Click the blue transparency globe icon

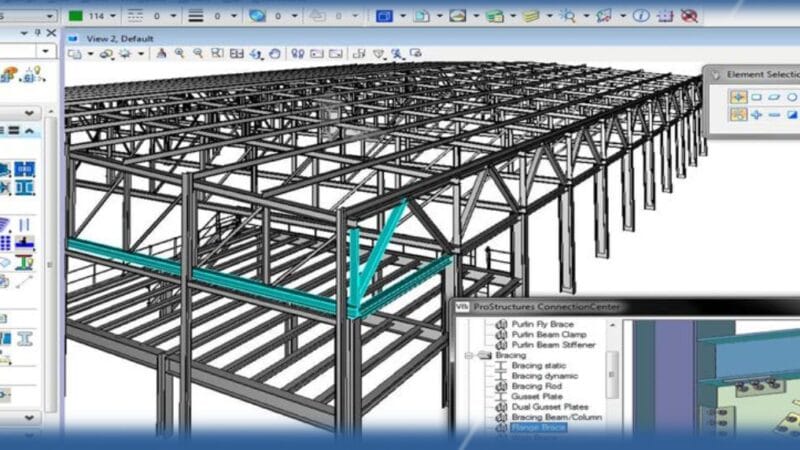pos(257,16)
